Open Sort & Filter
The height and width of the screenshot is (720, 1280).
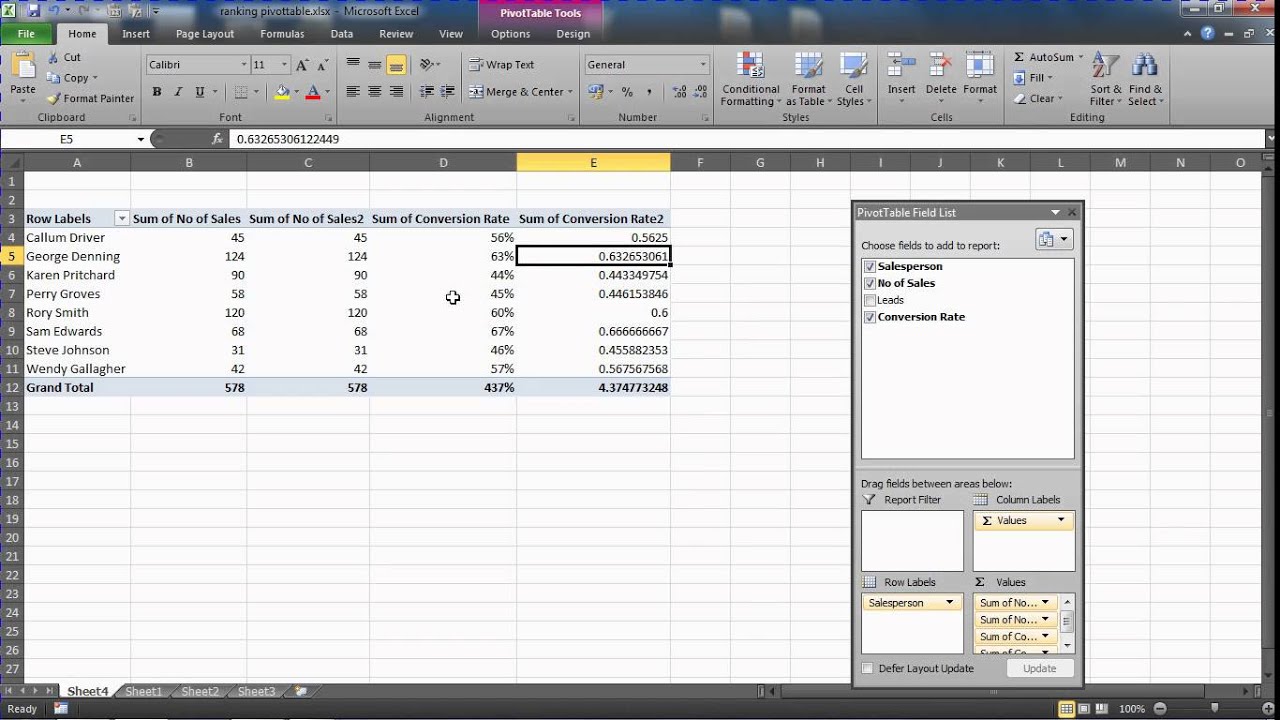tap(1103, 80)
